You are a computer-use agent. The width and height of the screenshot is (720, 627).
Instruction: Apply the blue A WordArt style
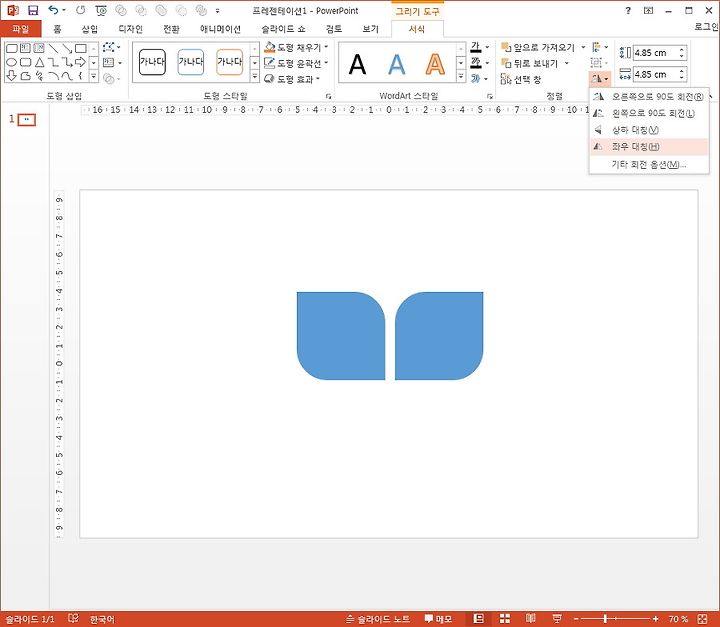click(x=396, y=63)
